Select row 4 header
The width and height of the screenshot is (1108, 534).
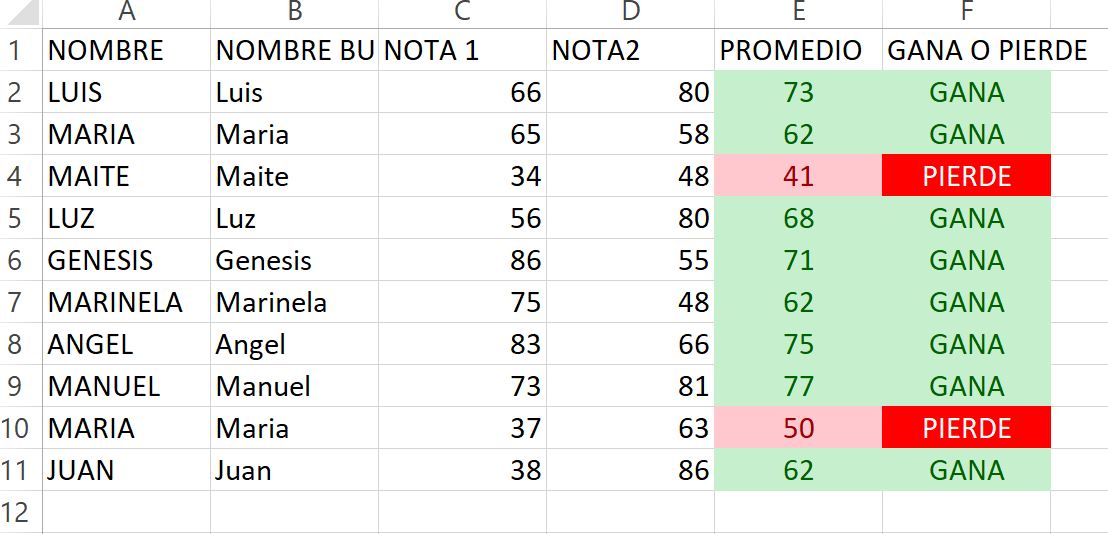pos(20,176)
